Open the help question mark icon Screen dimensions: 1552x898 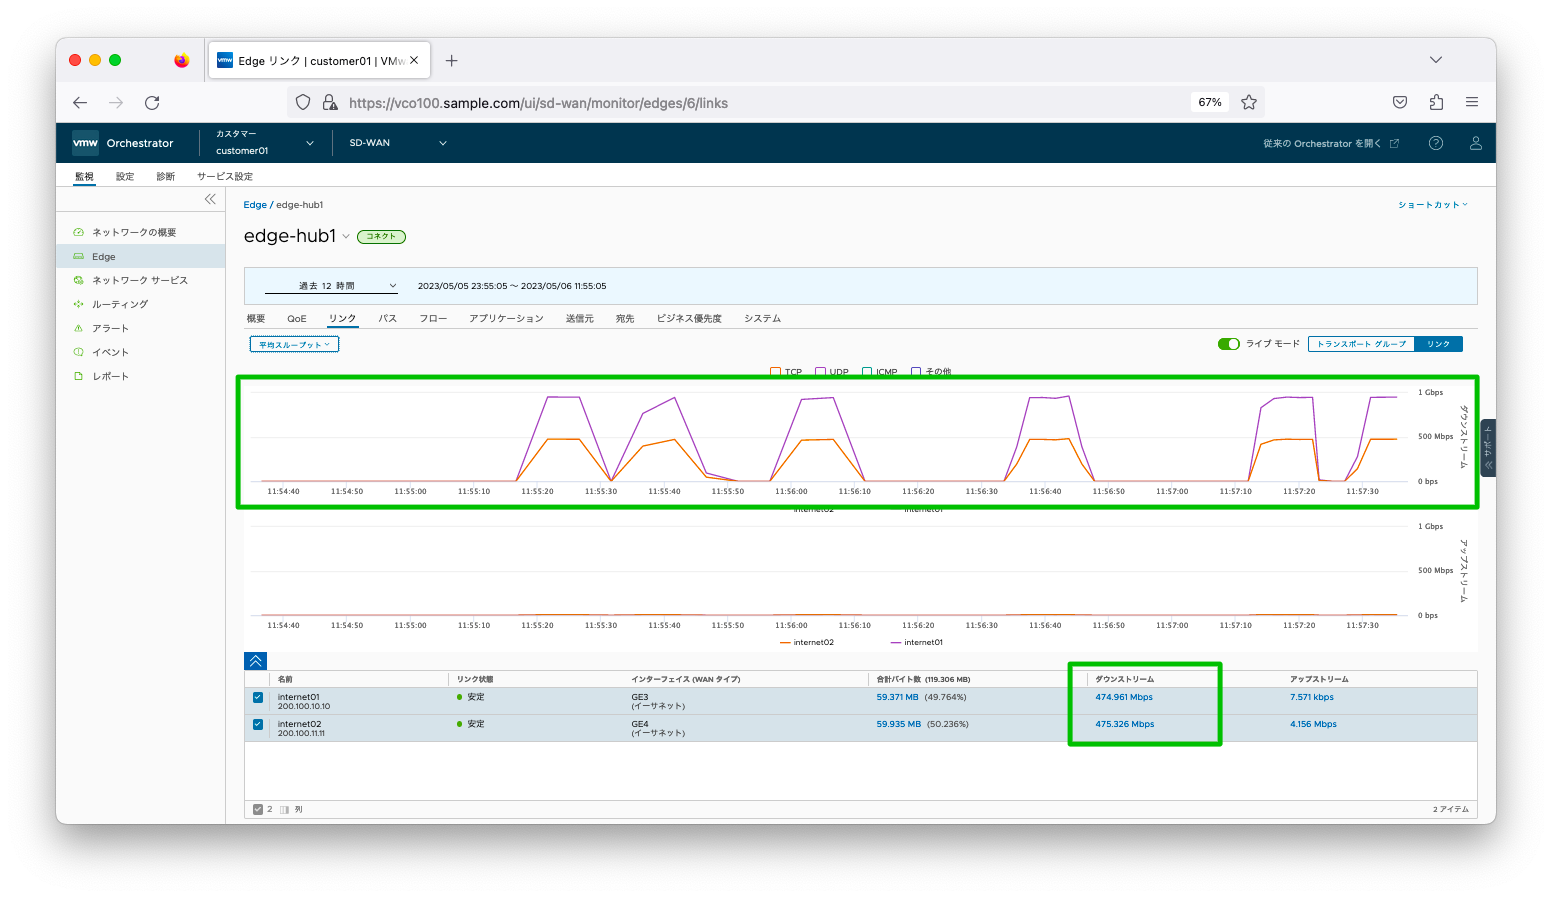(1436, 143)
